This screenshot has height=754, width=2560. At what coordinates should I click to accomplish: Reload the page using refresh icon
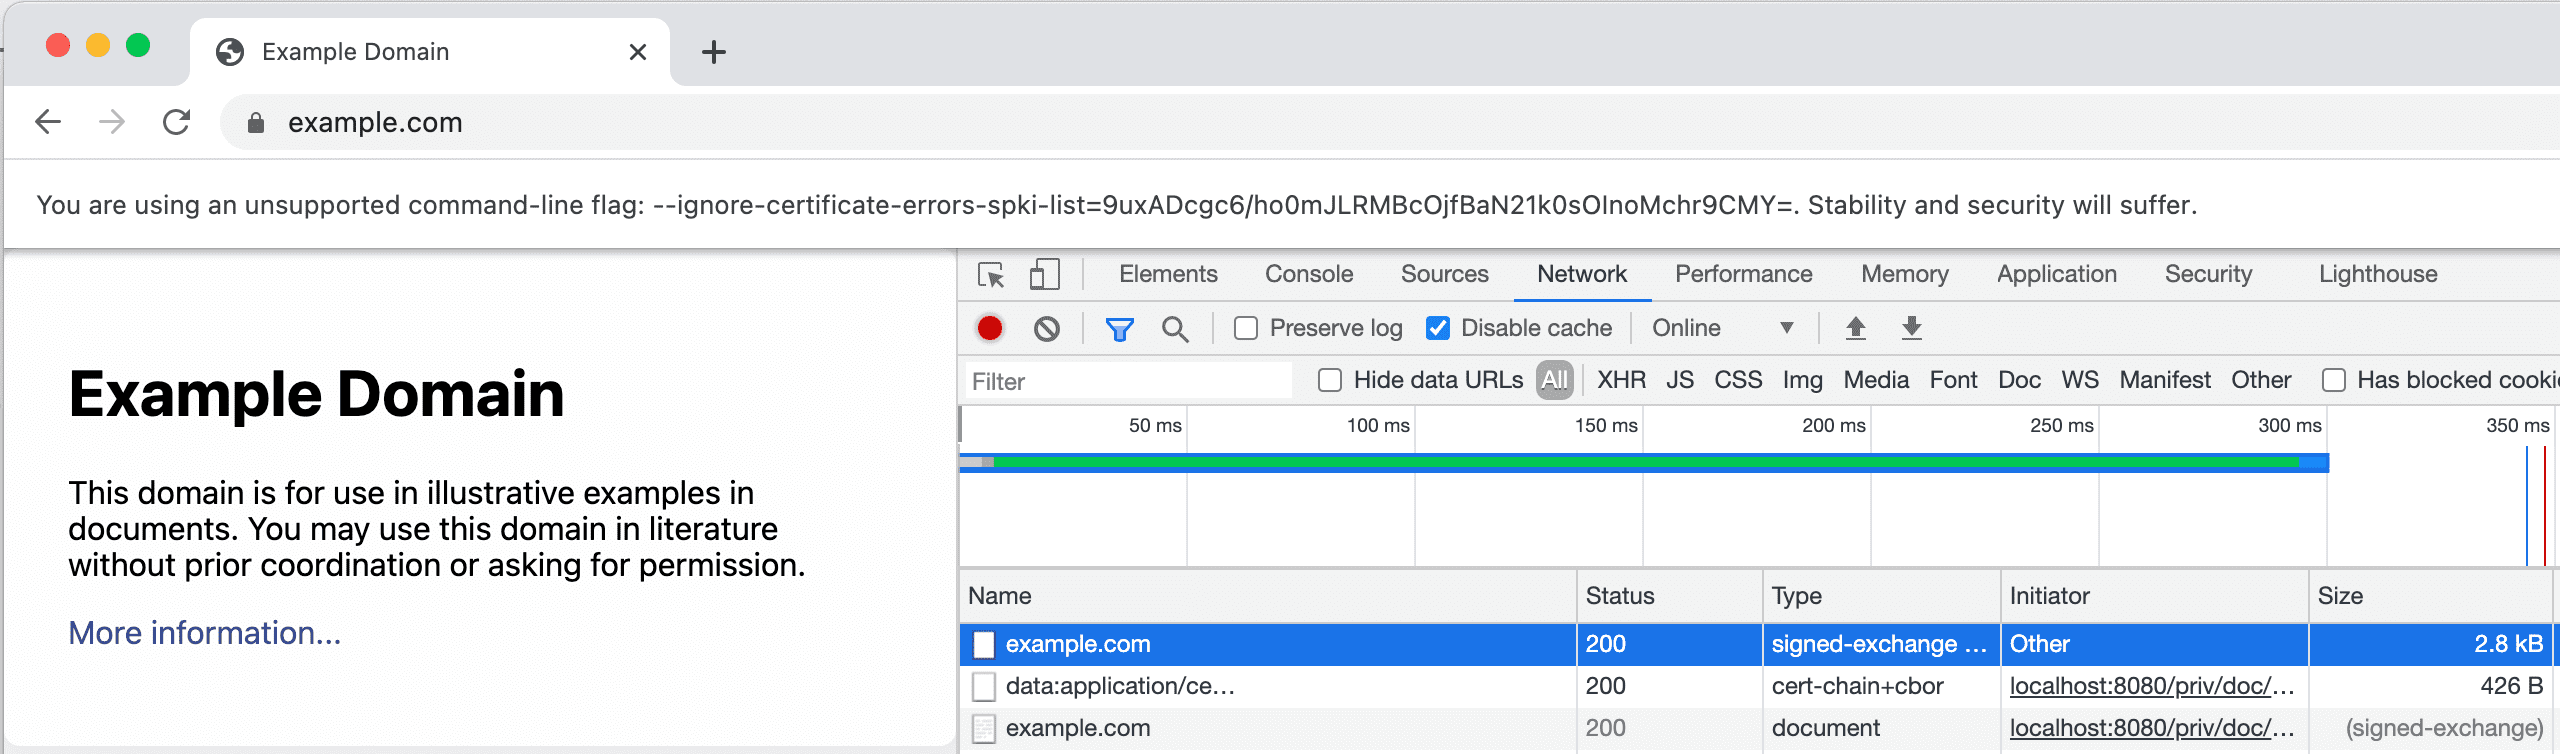(x=177, y=122)
